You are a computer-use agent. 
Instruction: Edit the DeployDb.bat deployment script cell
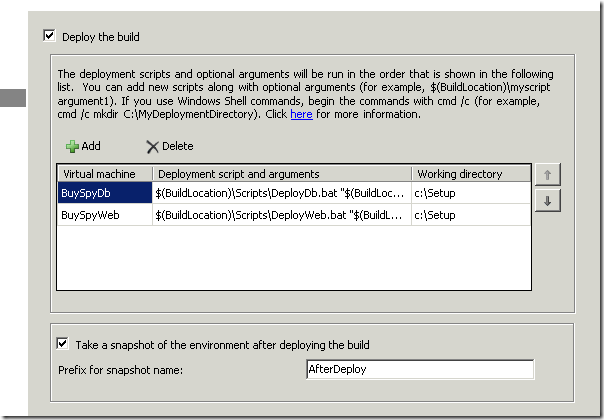282,193
